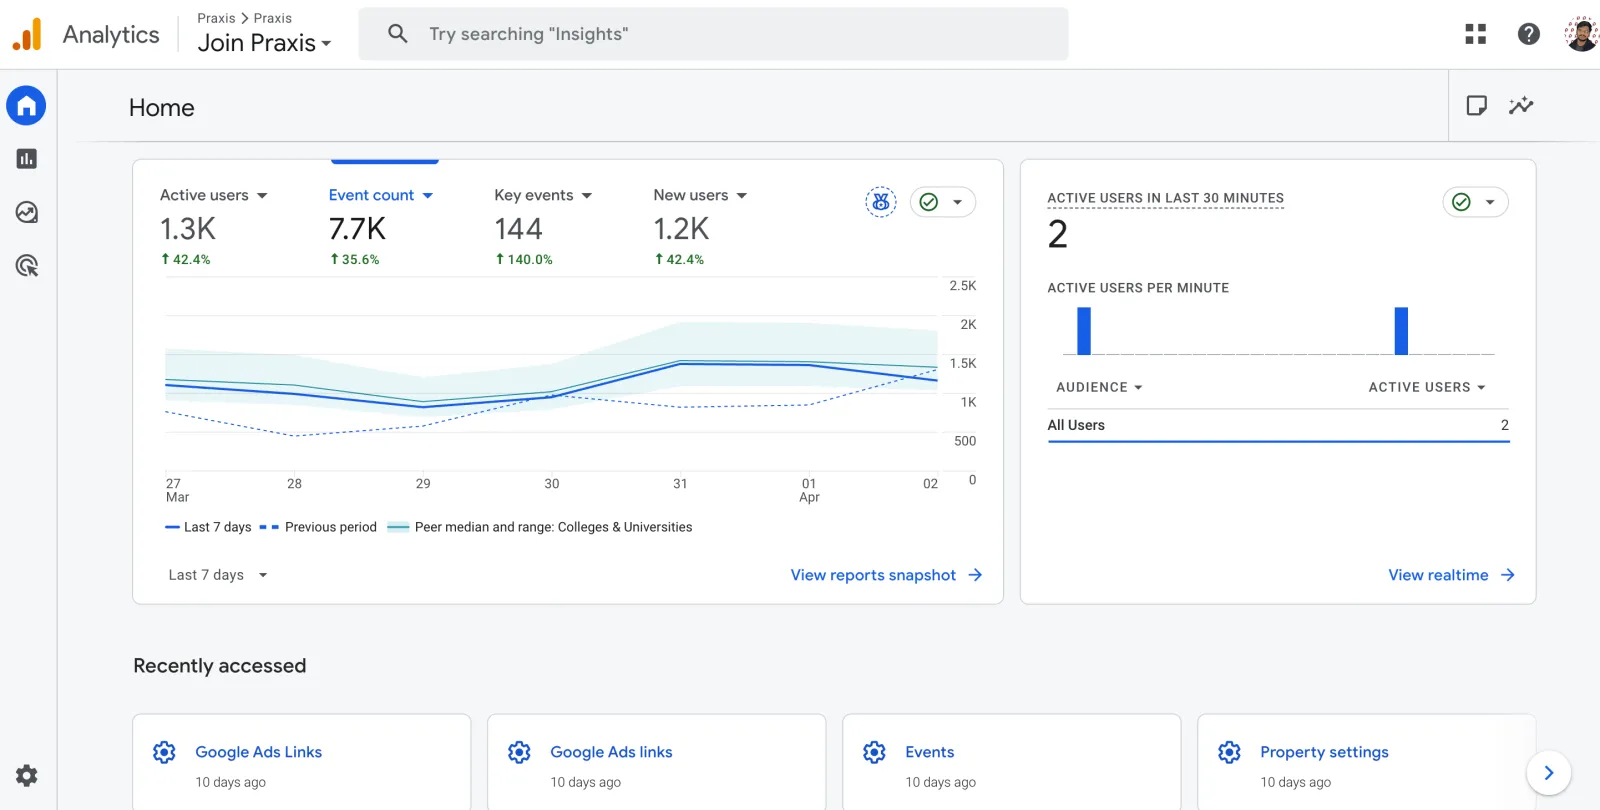Click the Peer median and range legend
Viewport: 1600px width, 810px height.
(540, 527)
